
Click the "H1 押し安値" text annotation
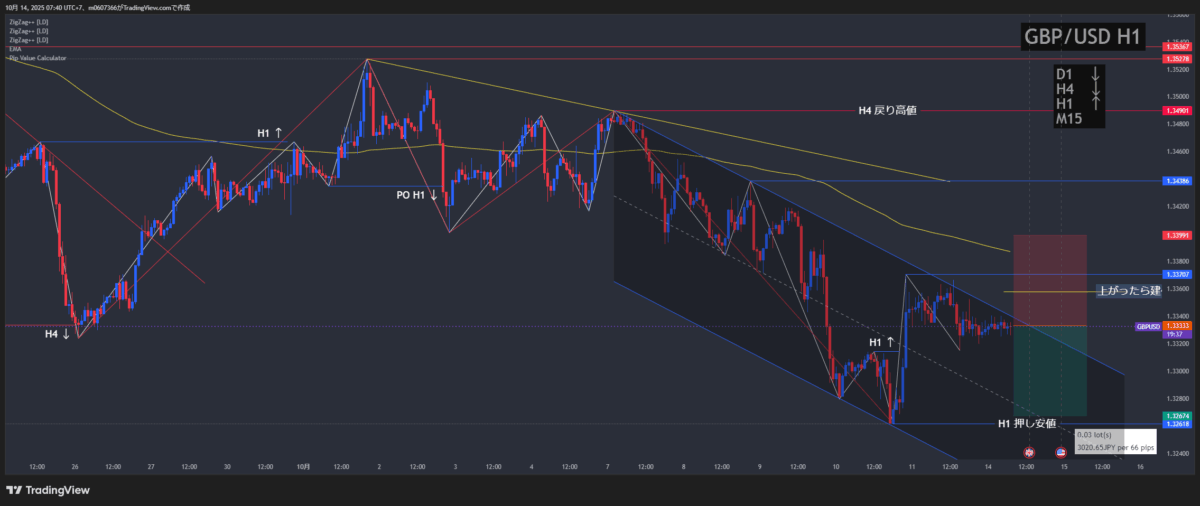pos(1027,424)
